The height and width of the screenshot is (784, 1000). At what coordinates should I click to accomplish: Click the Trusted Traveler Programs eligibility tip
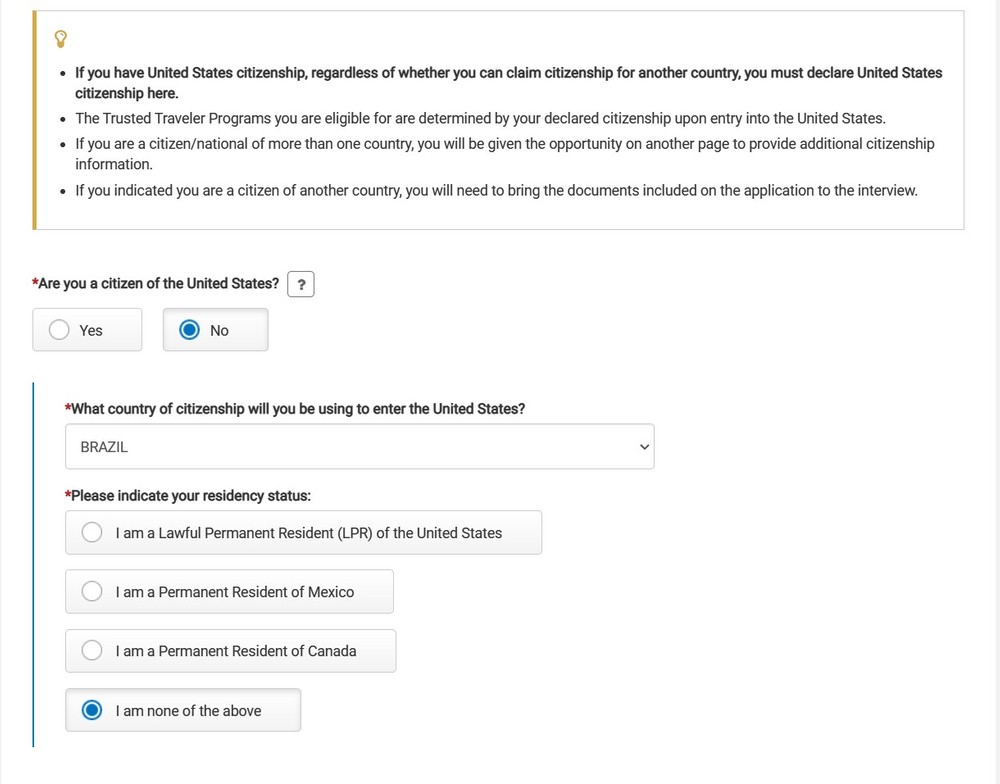pos(480,118)
